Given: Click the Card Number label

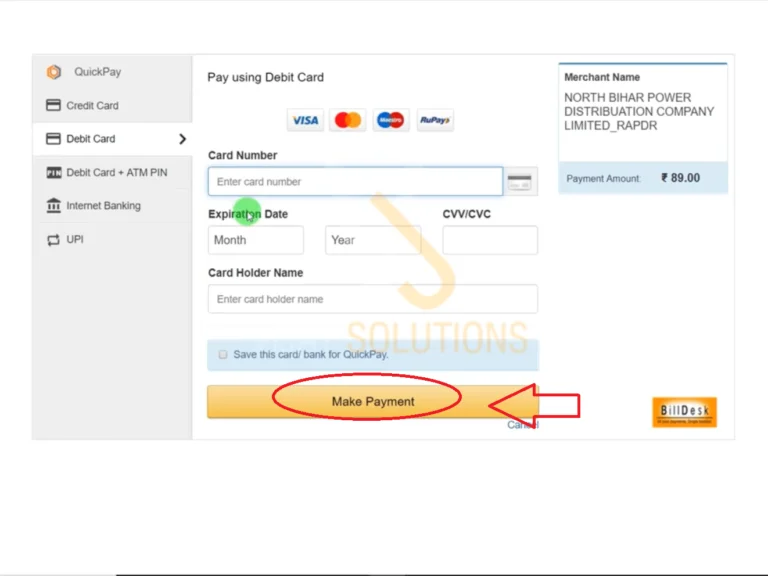Looking at the screenshot, I should click(x=242, y=155).
